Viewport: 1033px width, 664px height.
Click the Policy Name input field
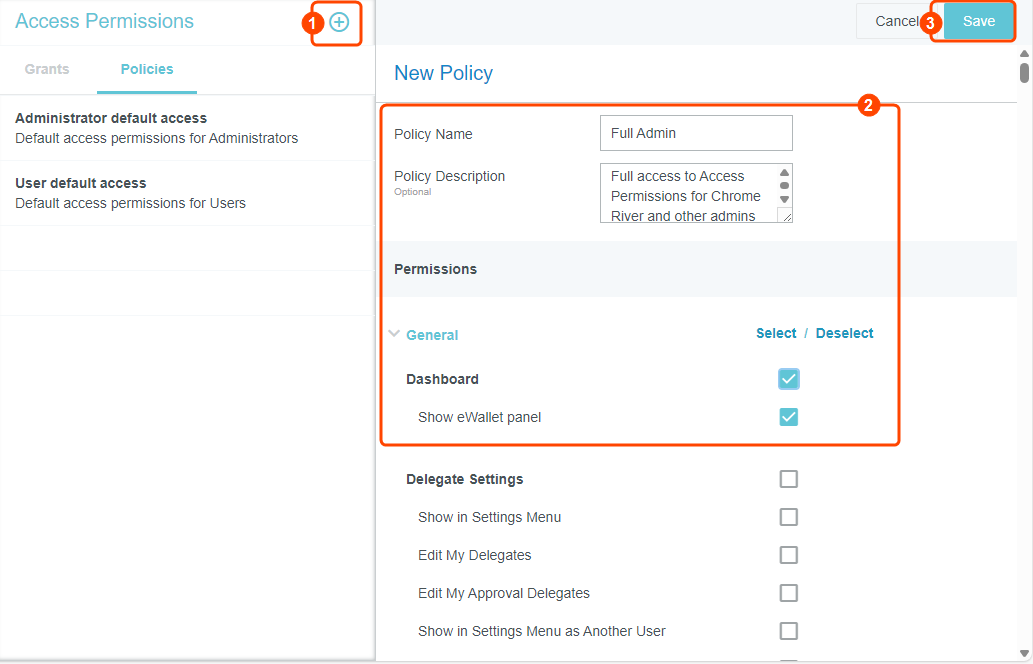click(x=695, y=133)
